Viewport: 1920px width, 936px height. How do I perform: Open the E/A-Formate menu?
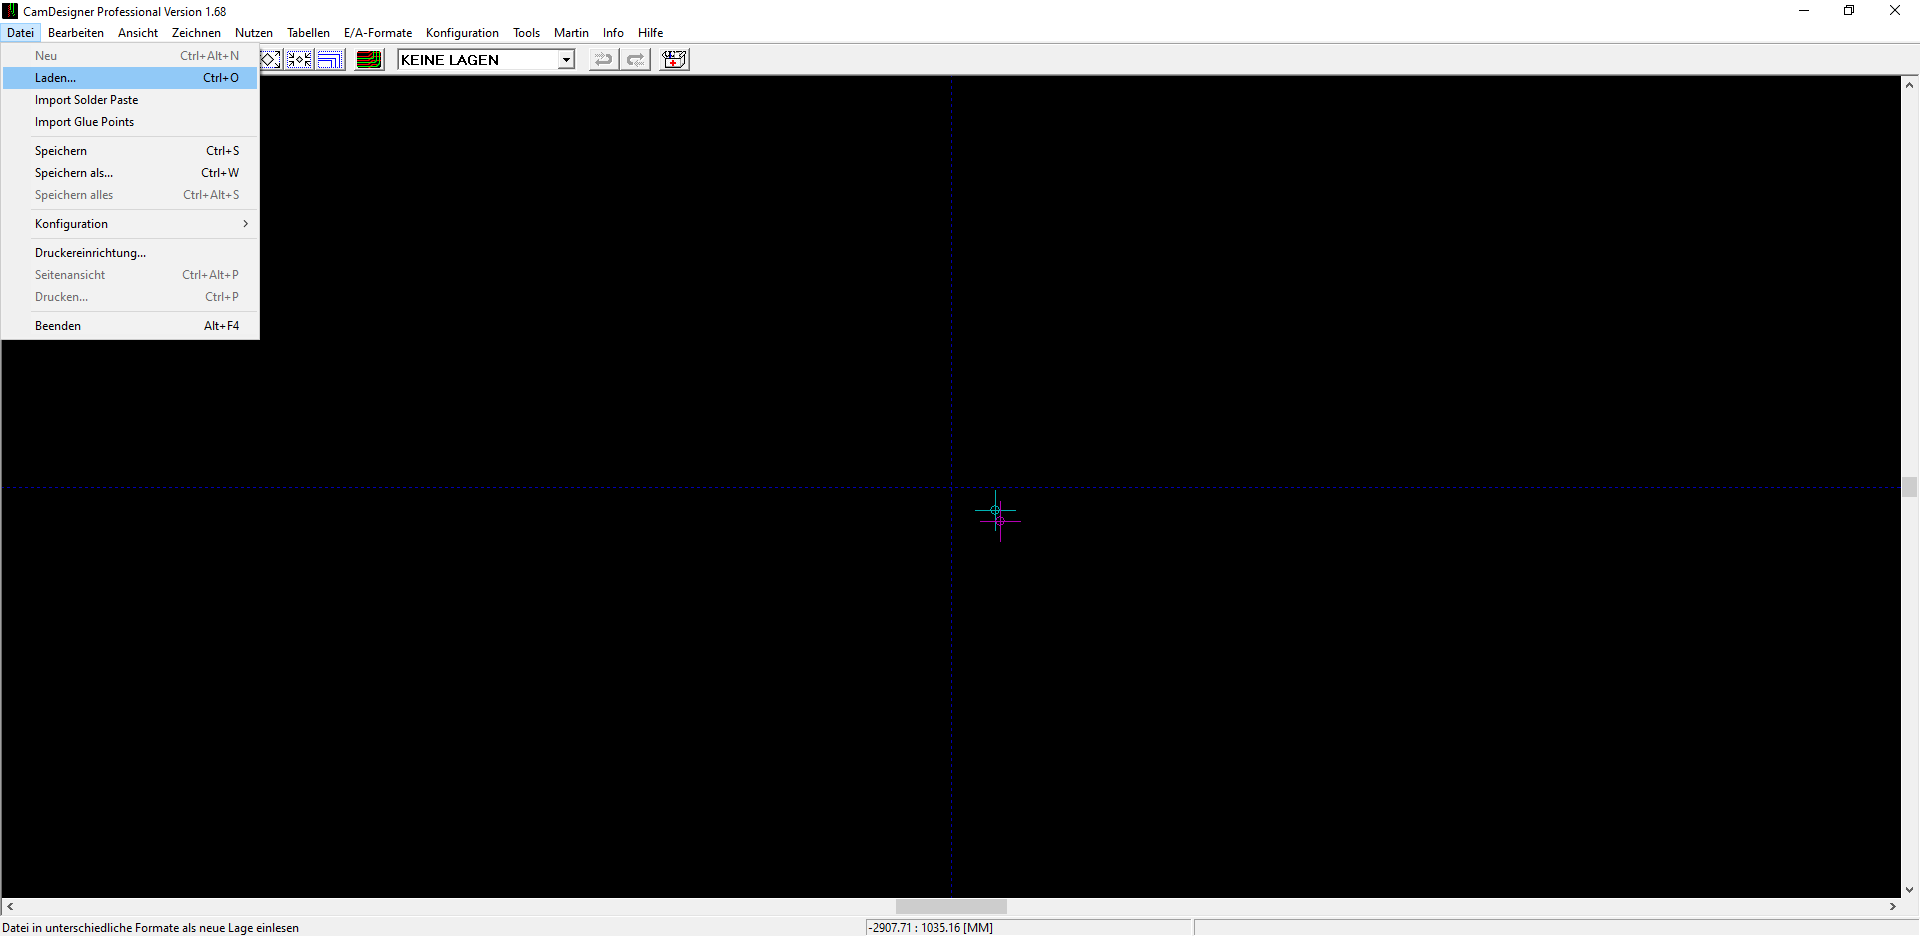[377, 33]
